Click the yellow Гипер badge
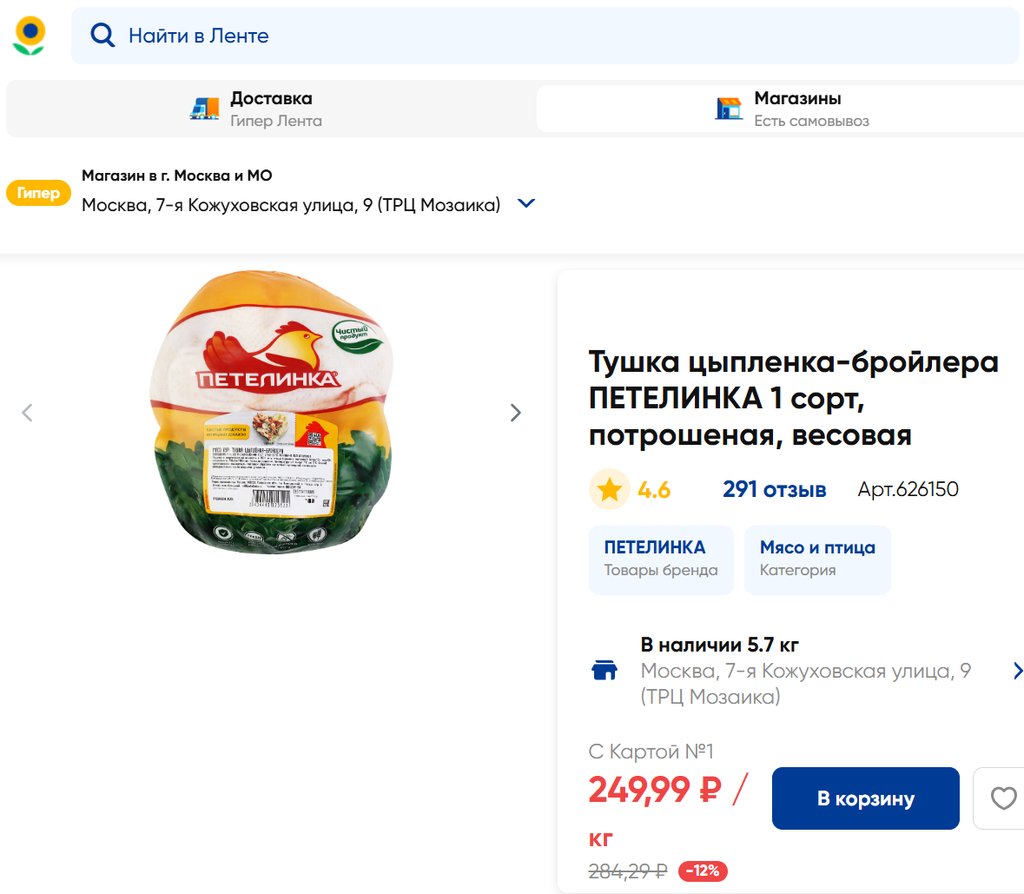1024x894 pixels. 38,193
